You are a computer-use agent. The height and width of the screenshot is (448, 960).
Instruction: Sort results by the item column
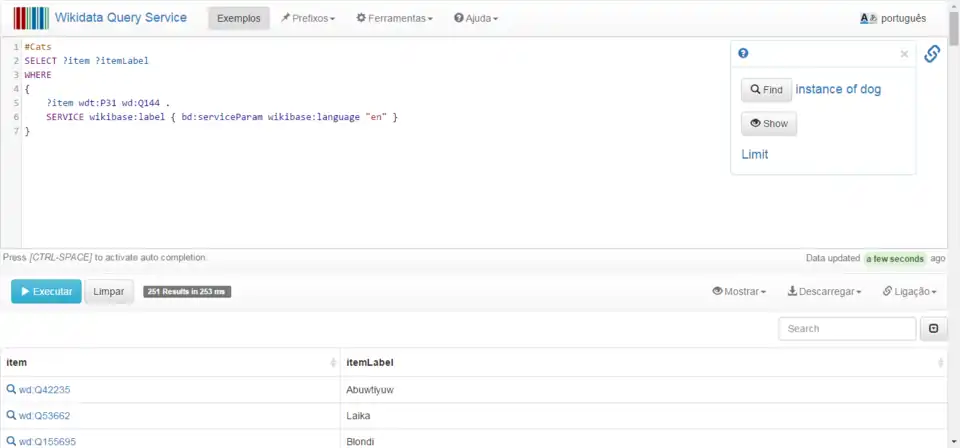333,362
